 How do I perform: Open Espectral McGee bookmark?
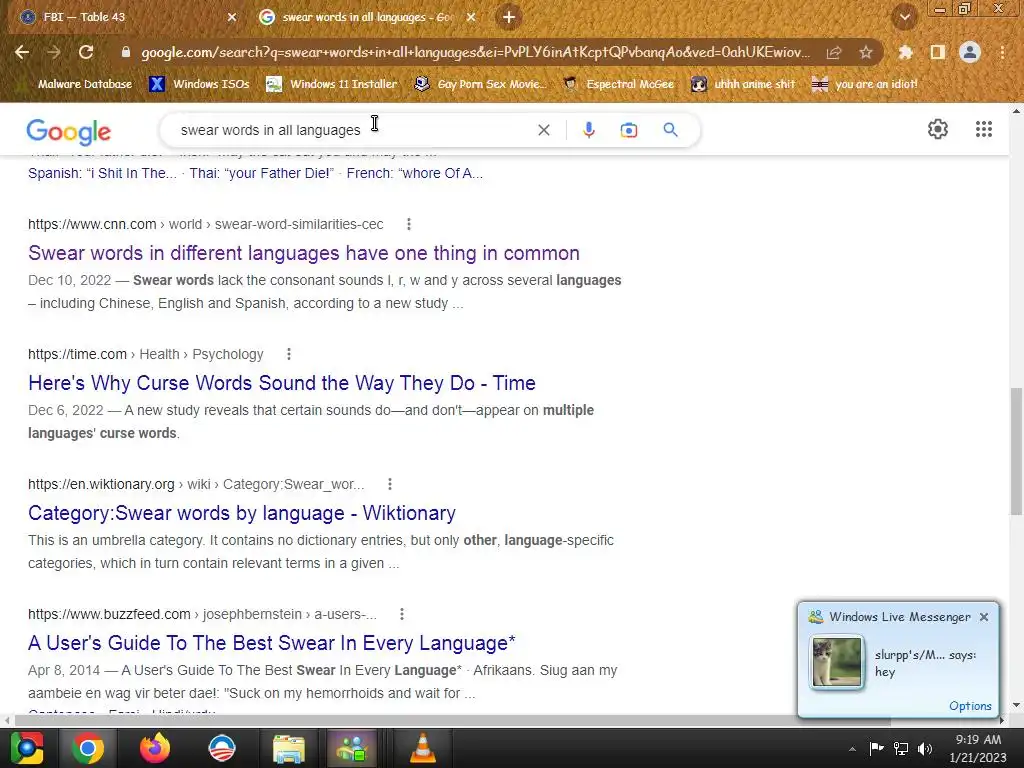click(618, 84)
